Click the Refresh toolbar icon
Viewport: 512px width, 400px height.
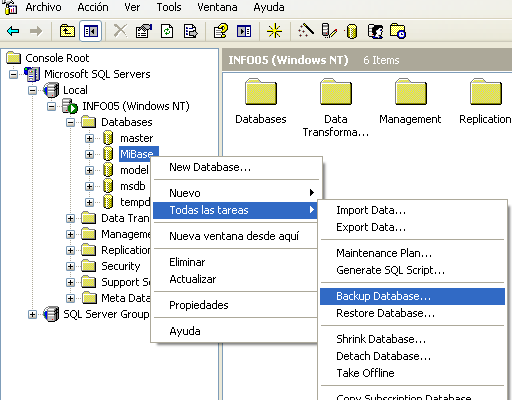click(167, 31)
